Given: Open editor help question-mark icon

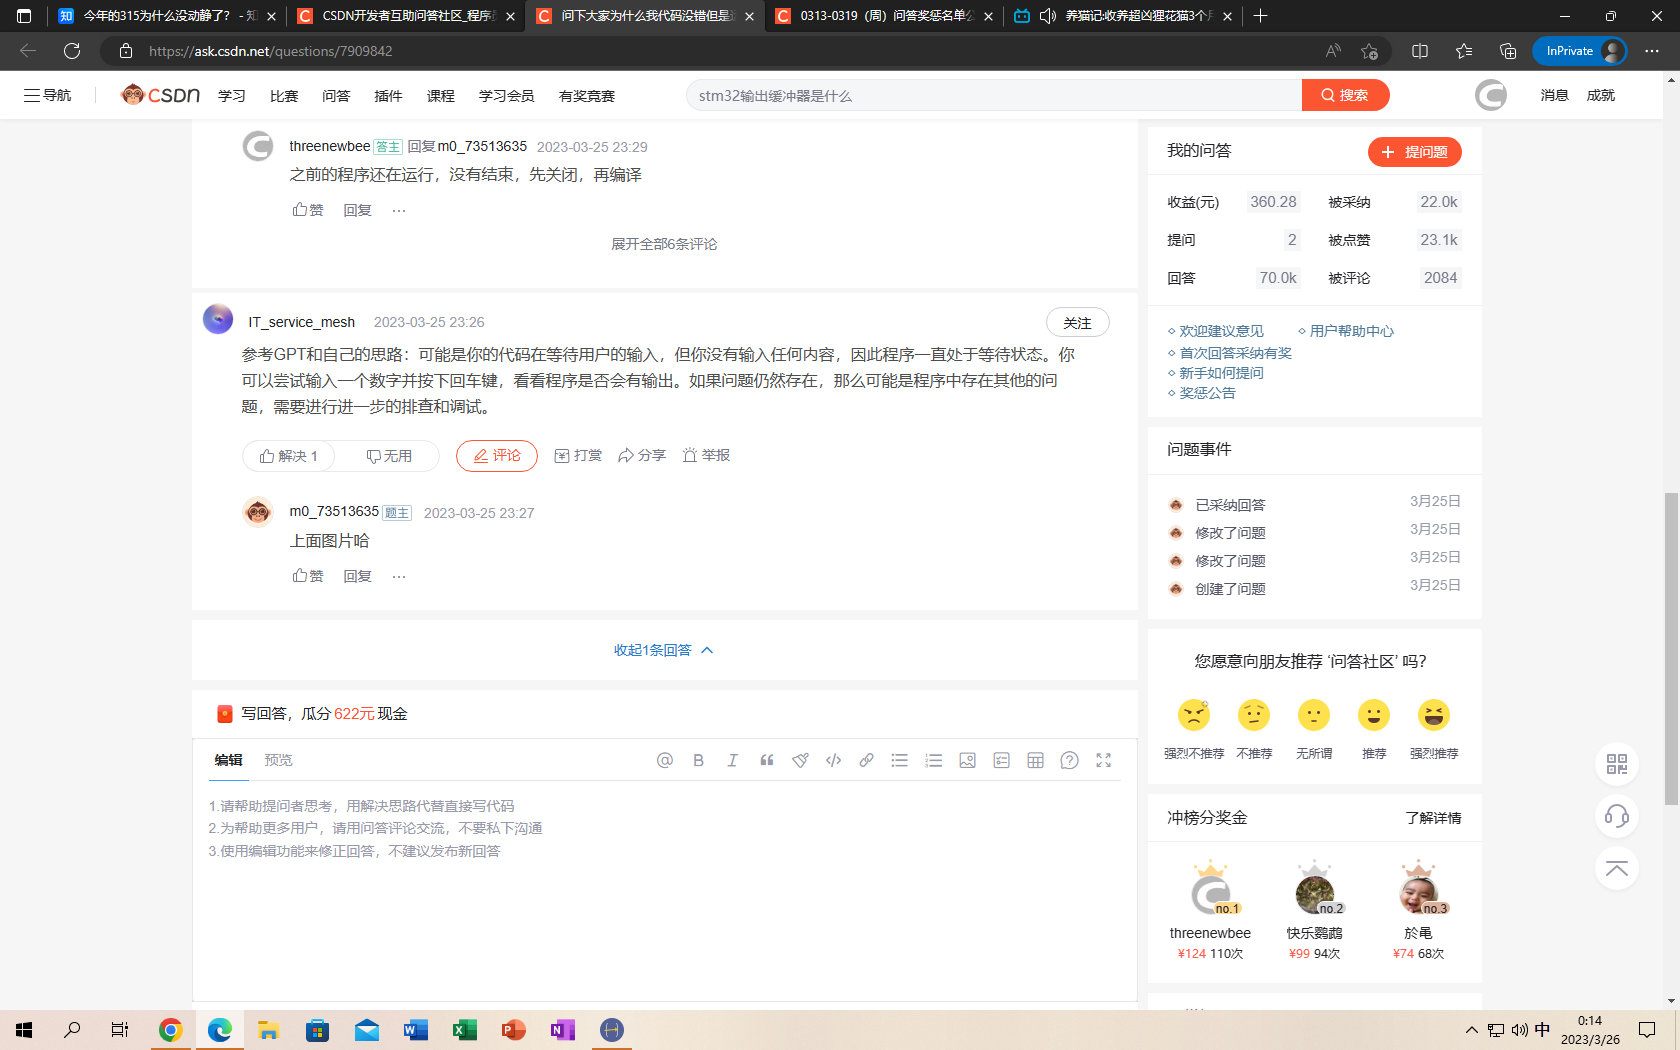Looking at the screenshot, I should (x=1069, y=760).
